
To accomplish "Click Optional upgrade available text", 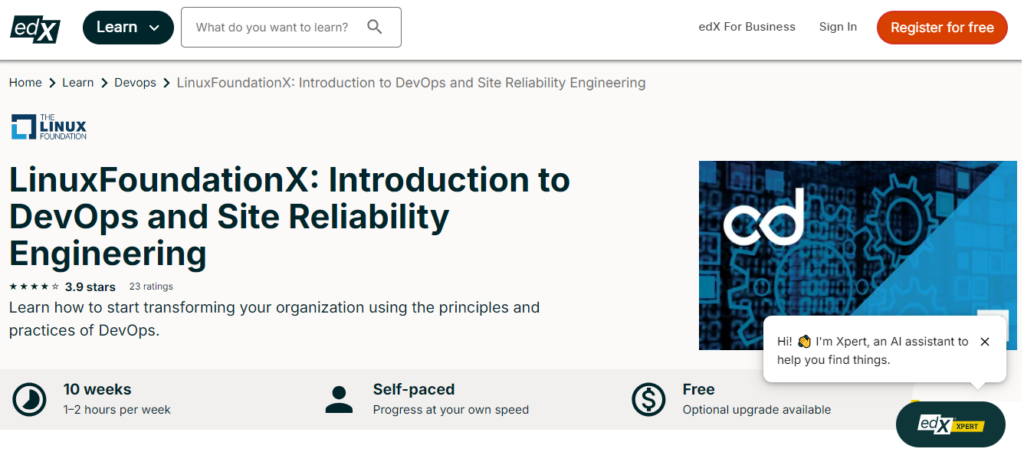I will tap(757, 410).
